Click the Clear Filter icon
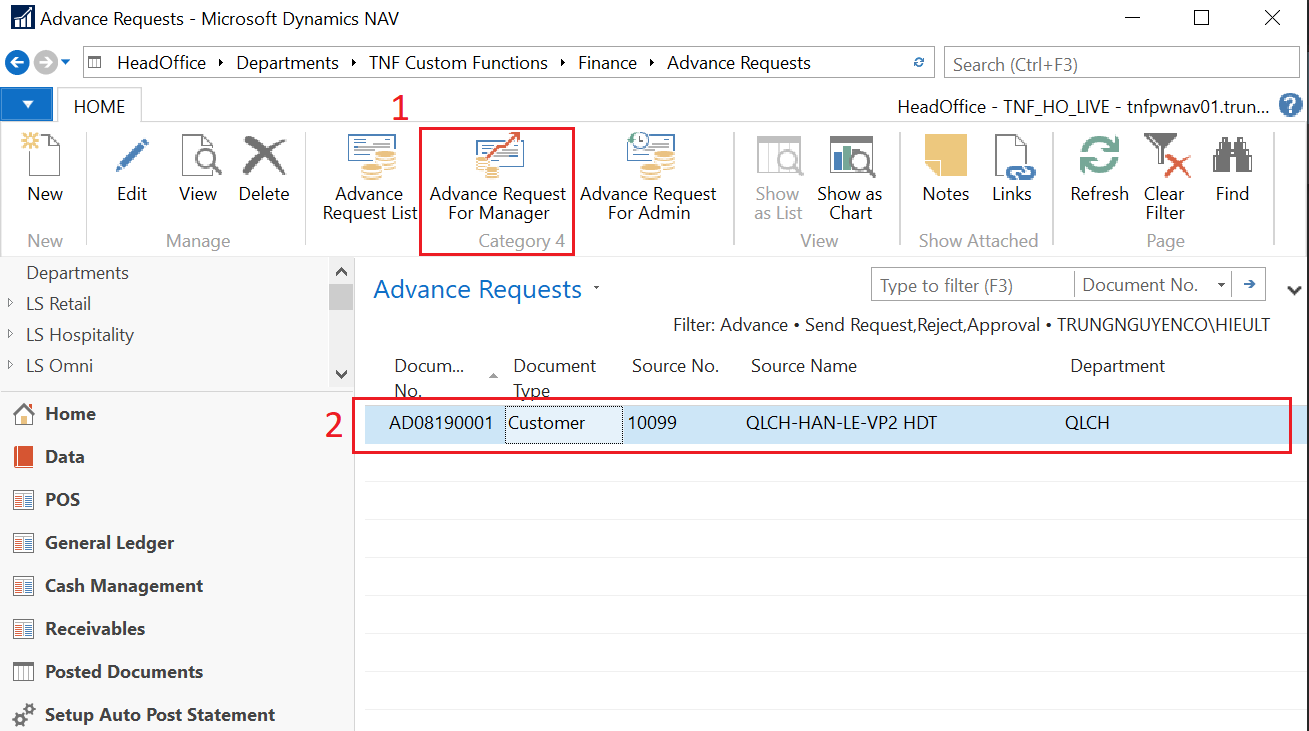Image resolution: width=1309 pixels, height=731 pixels. [1165, 177]
